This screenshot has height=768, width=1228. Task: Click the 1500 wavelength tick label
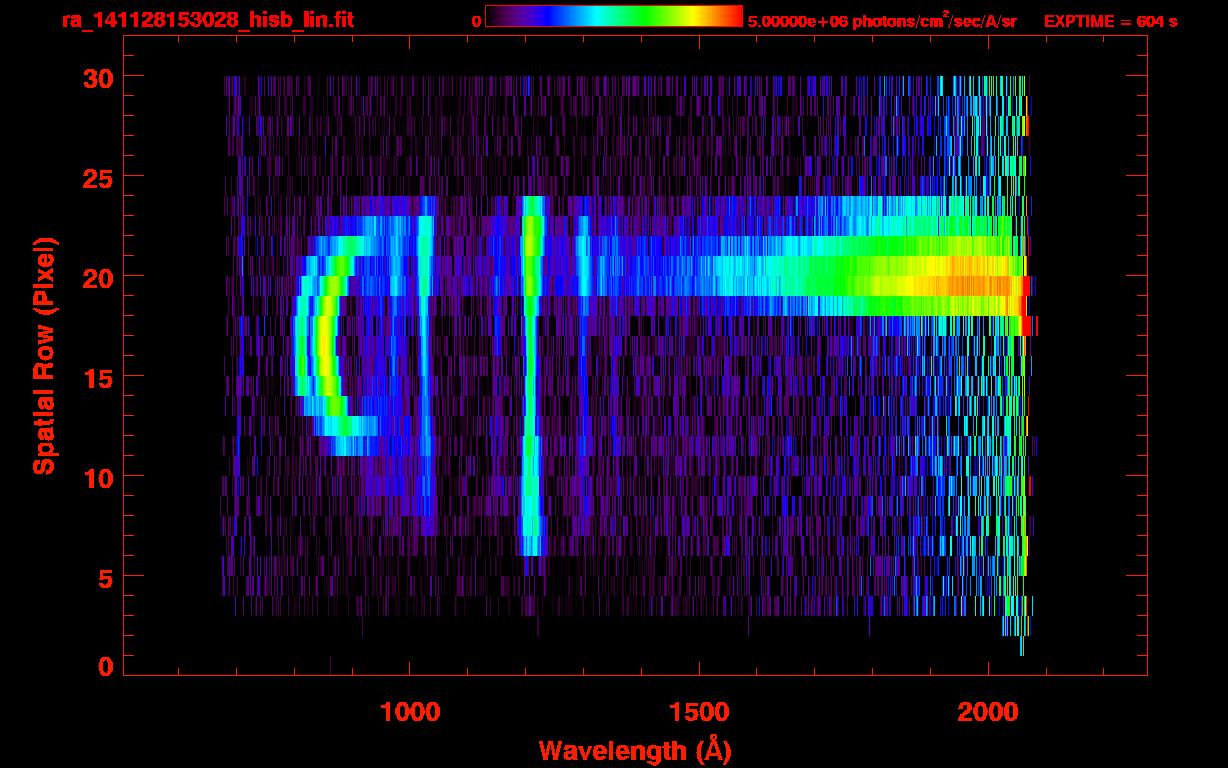tap(699, 712)
